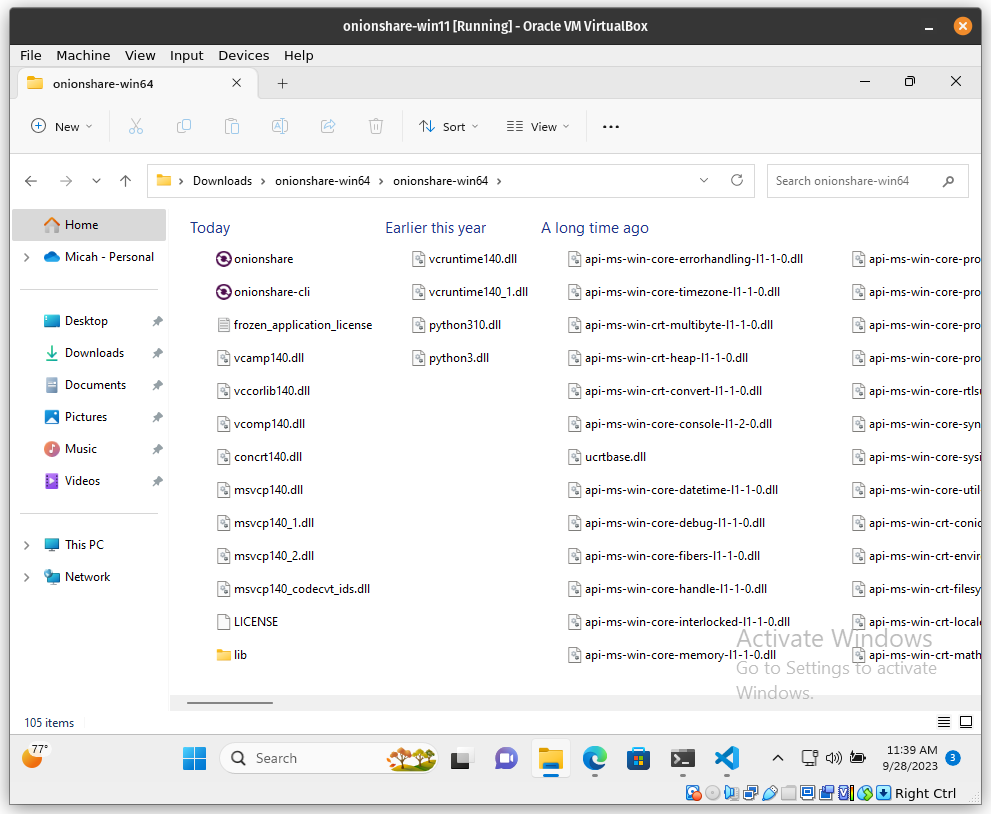Image resolution: width=991 pixels, height=814 pixels.
Task: Open the Share icon in the toolbar
Action: [x=328, y=126]
